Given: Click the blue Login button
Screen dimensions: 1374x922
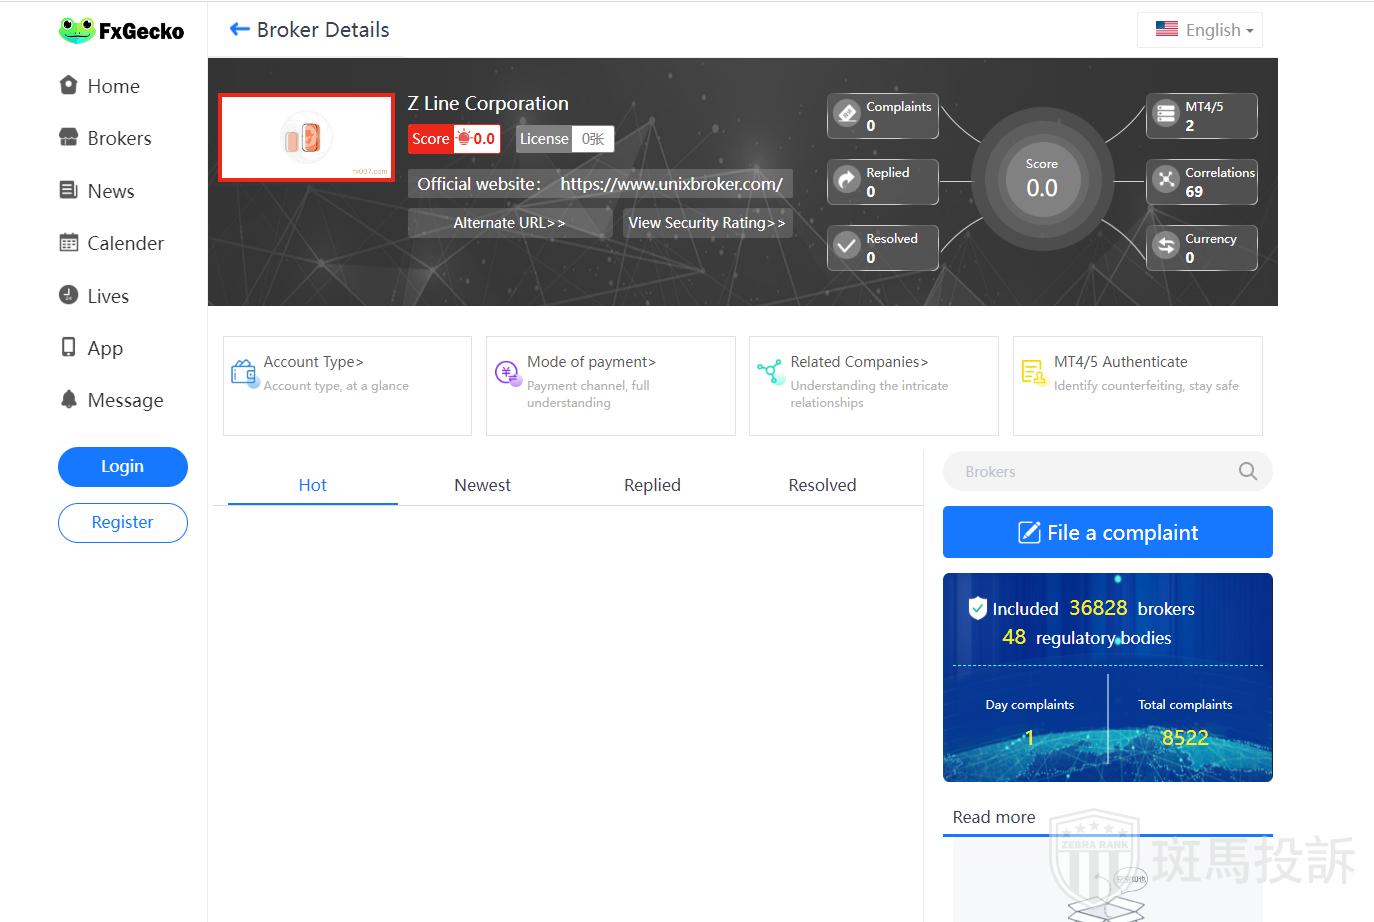Looking at the screenshot, I should [x=122, y=466].
